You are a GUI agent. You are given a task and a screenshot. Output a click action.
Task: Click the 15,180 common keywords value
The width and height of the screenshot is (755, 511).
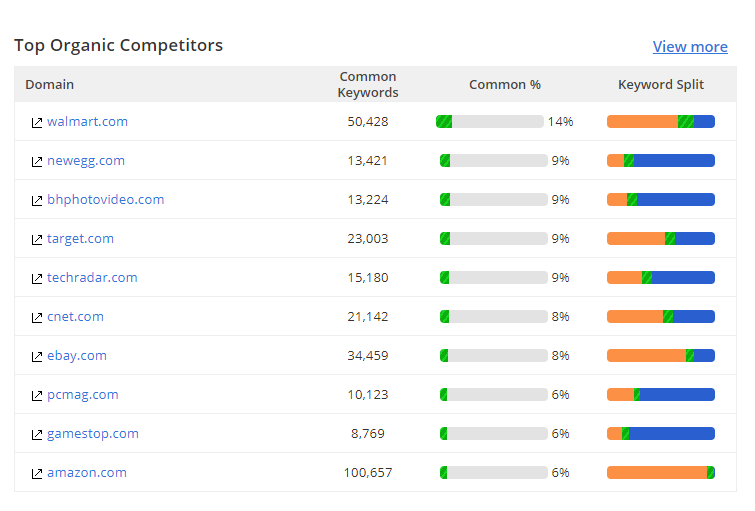coord(368,277)
